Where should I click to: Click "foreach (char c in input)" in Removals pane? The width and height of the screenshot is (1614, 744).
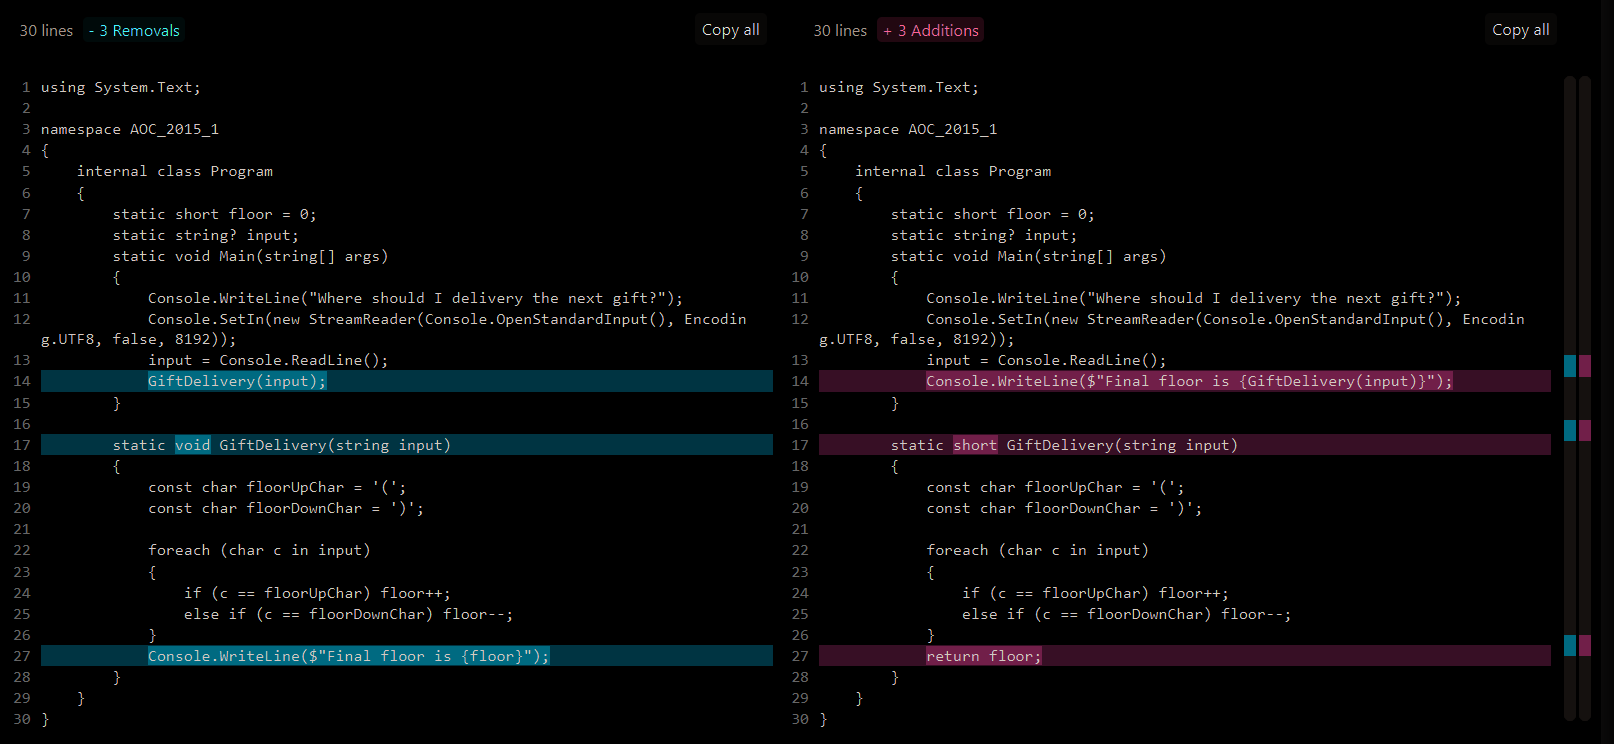click(259, 550)
